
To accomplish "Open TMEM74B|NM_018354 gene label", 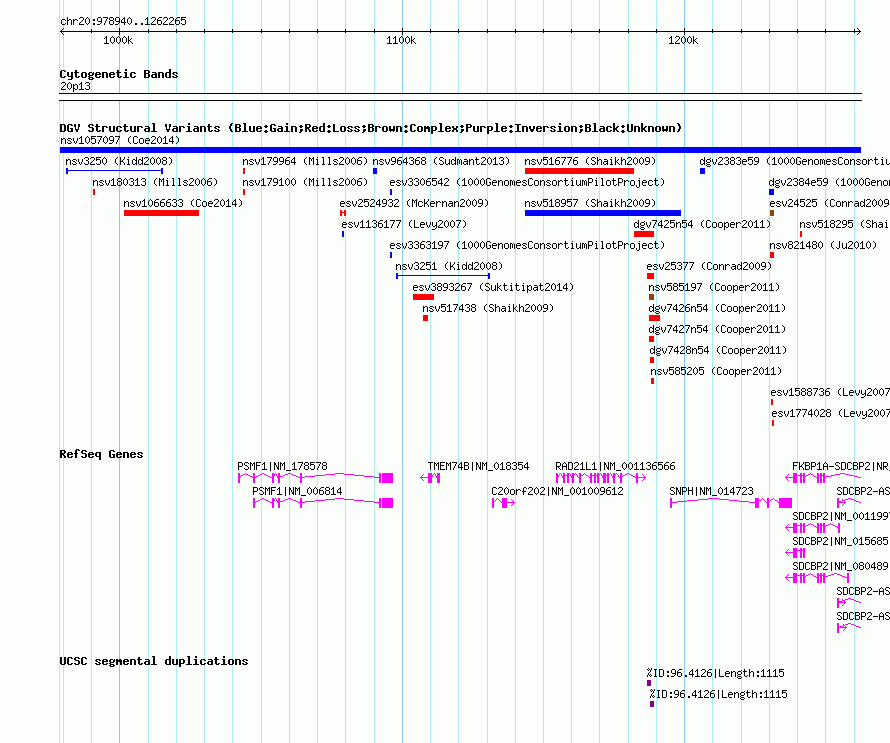I will [x=478, y=466].
